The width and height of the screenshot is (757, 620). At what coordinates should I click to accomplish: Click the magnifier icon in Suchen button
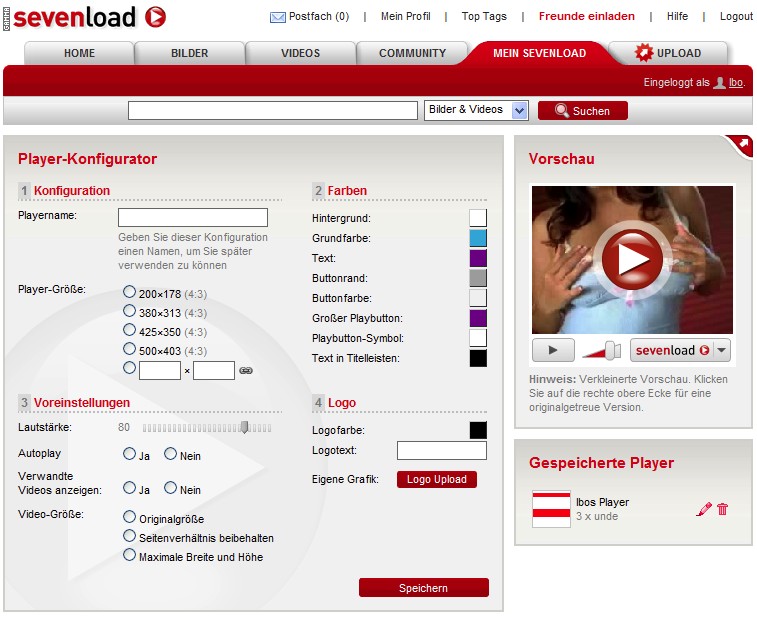(561, 111)
